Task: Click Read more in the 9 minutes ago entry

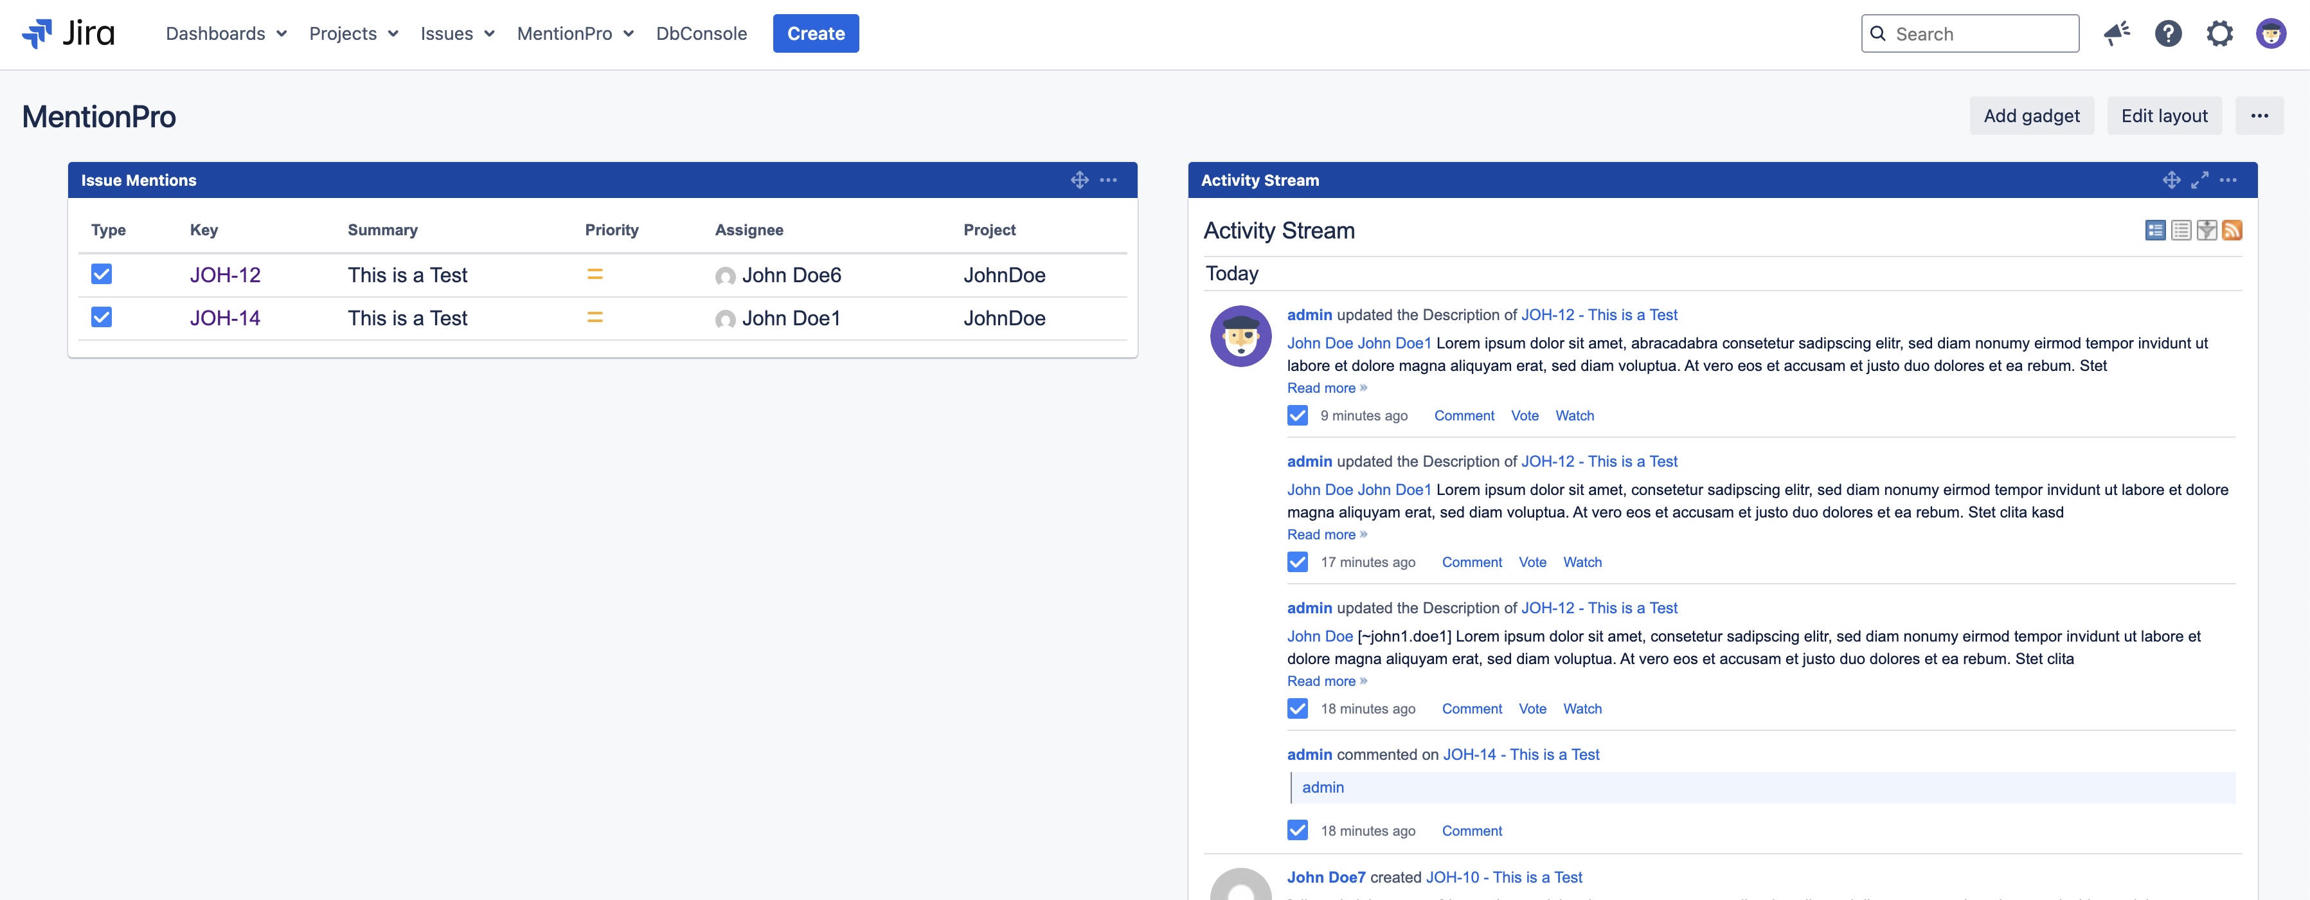Action: [1326, 388]
